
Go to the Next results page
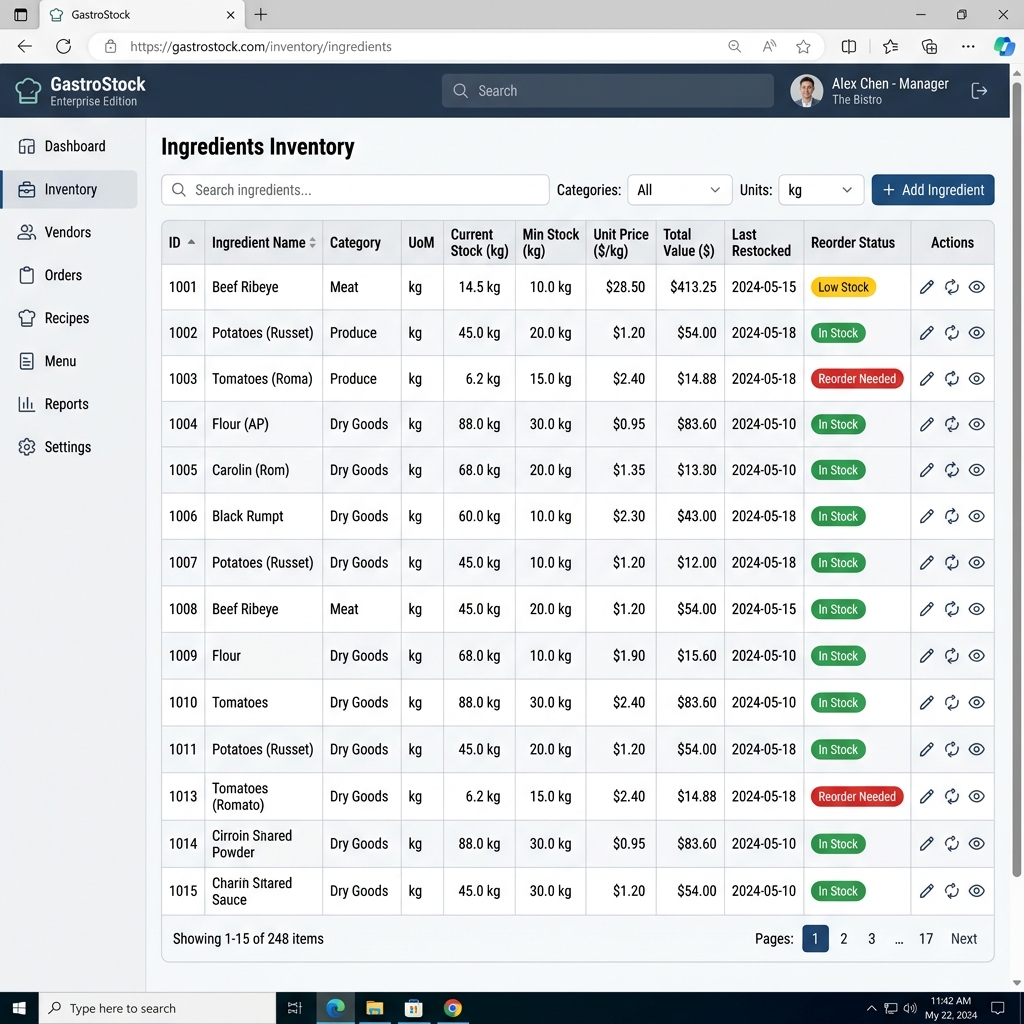(x=963, y=938)
